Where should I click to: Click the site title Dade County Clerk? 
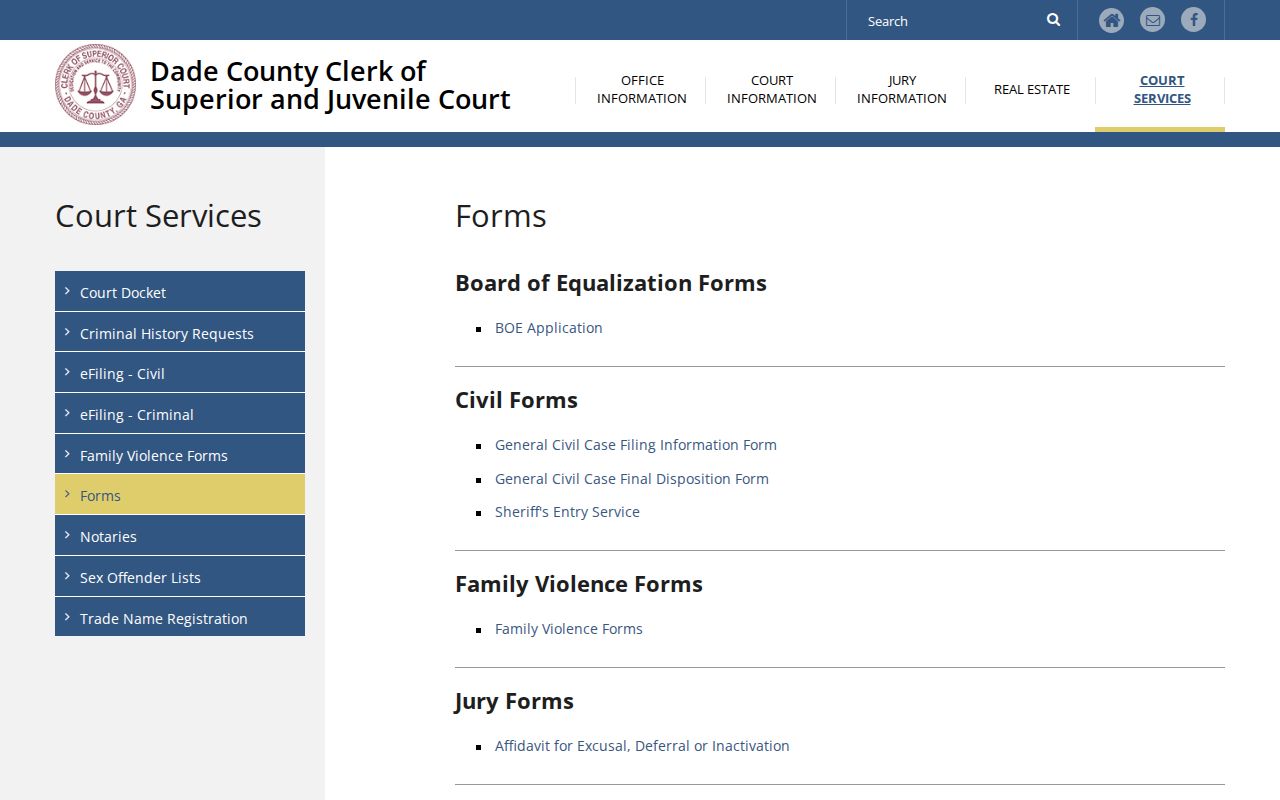pos(330,85)
